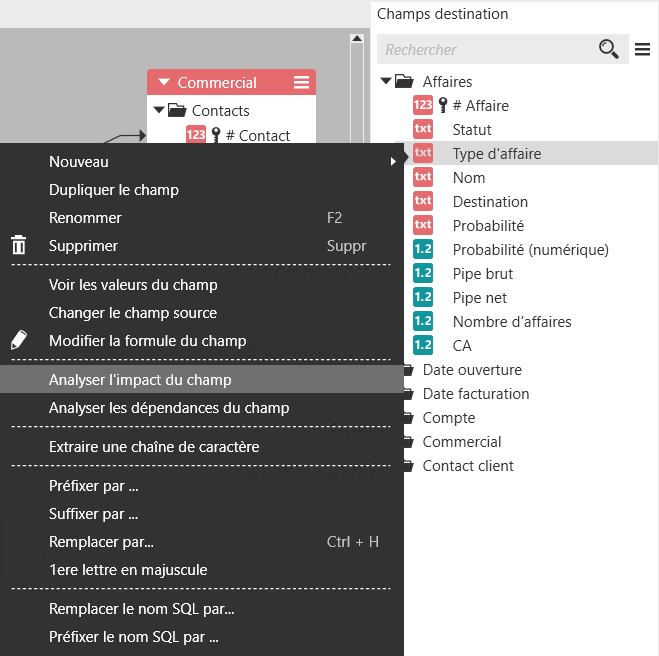Select Remplacer par... menu entry
The image size is (659, 656).
pos(101,542)
